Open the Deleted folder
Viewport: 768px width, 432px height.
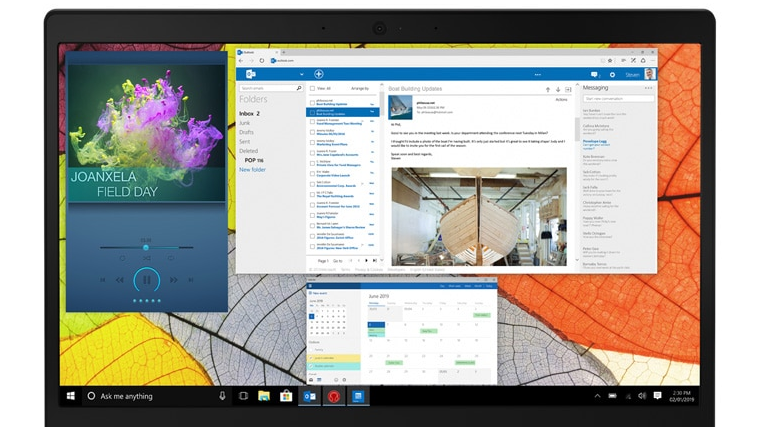pyautogui.click(x=248, y=151)
